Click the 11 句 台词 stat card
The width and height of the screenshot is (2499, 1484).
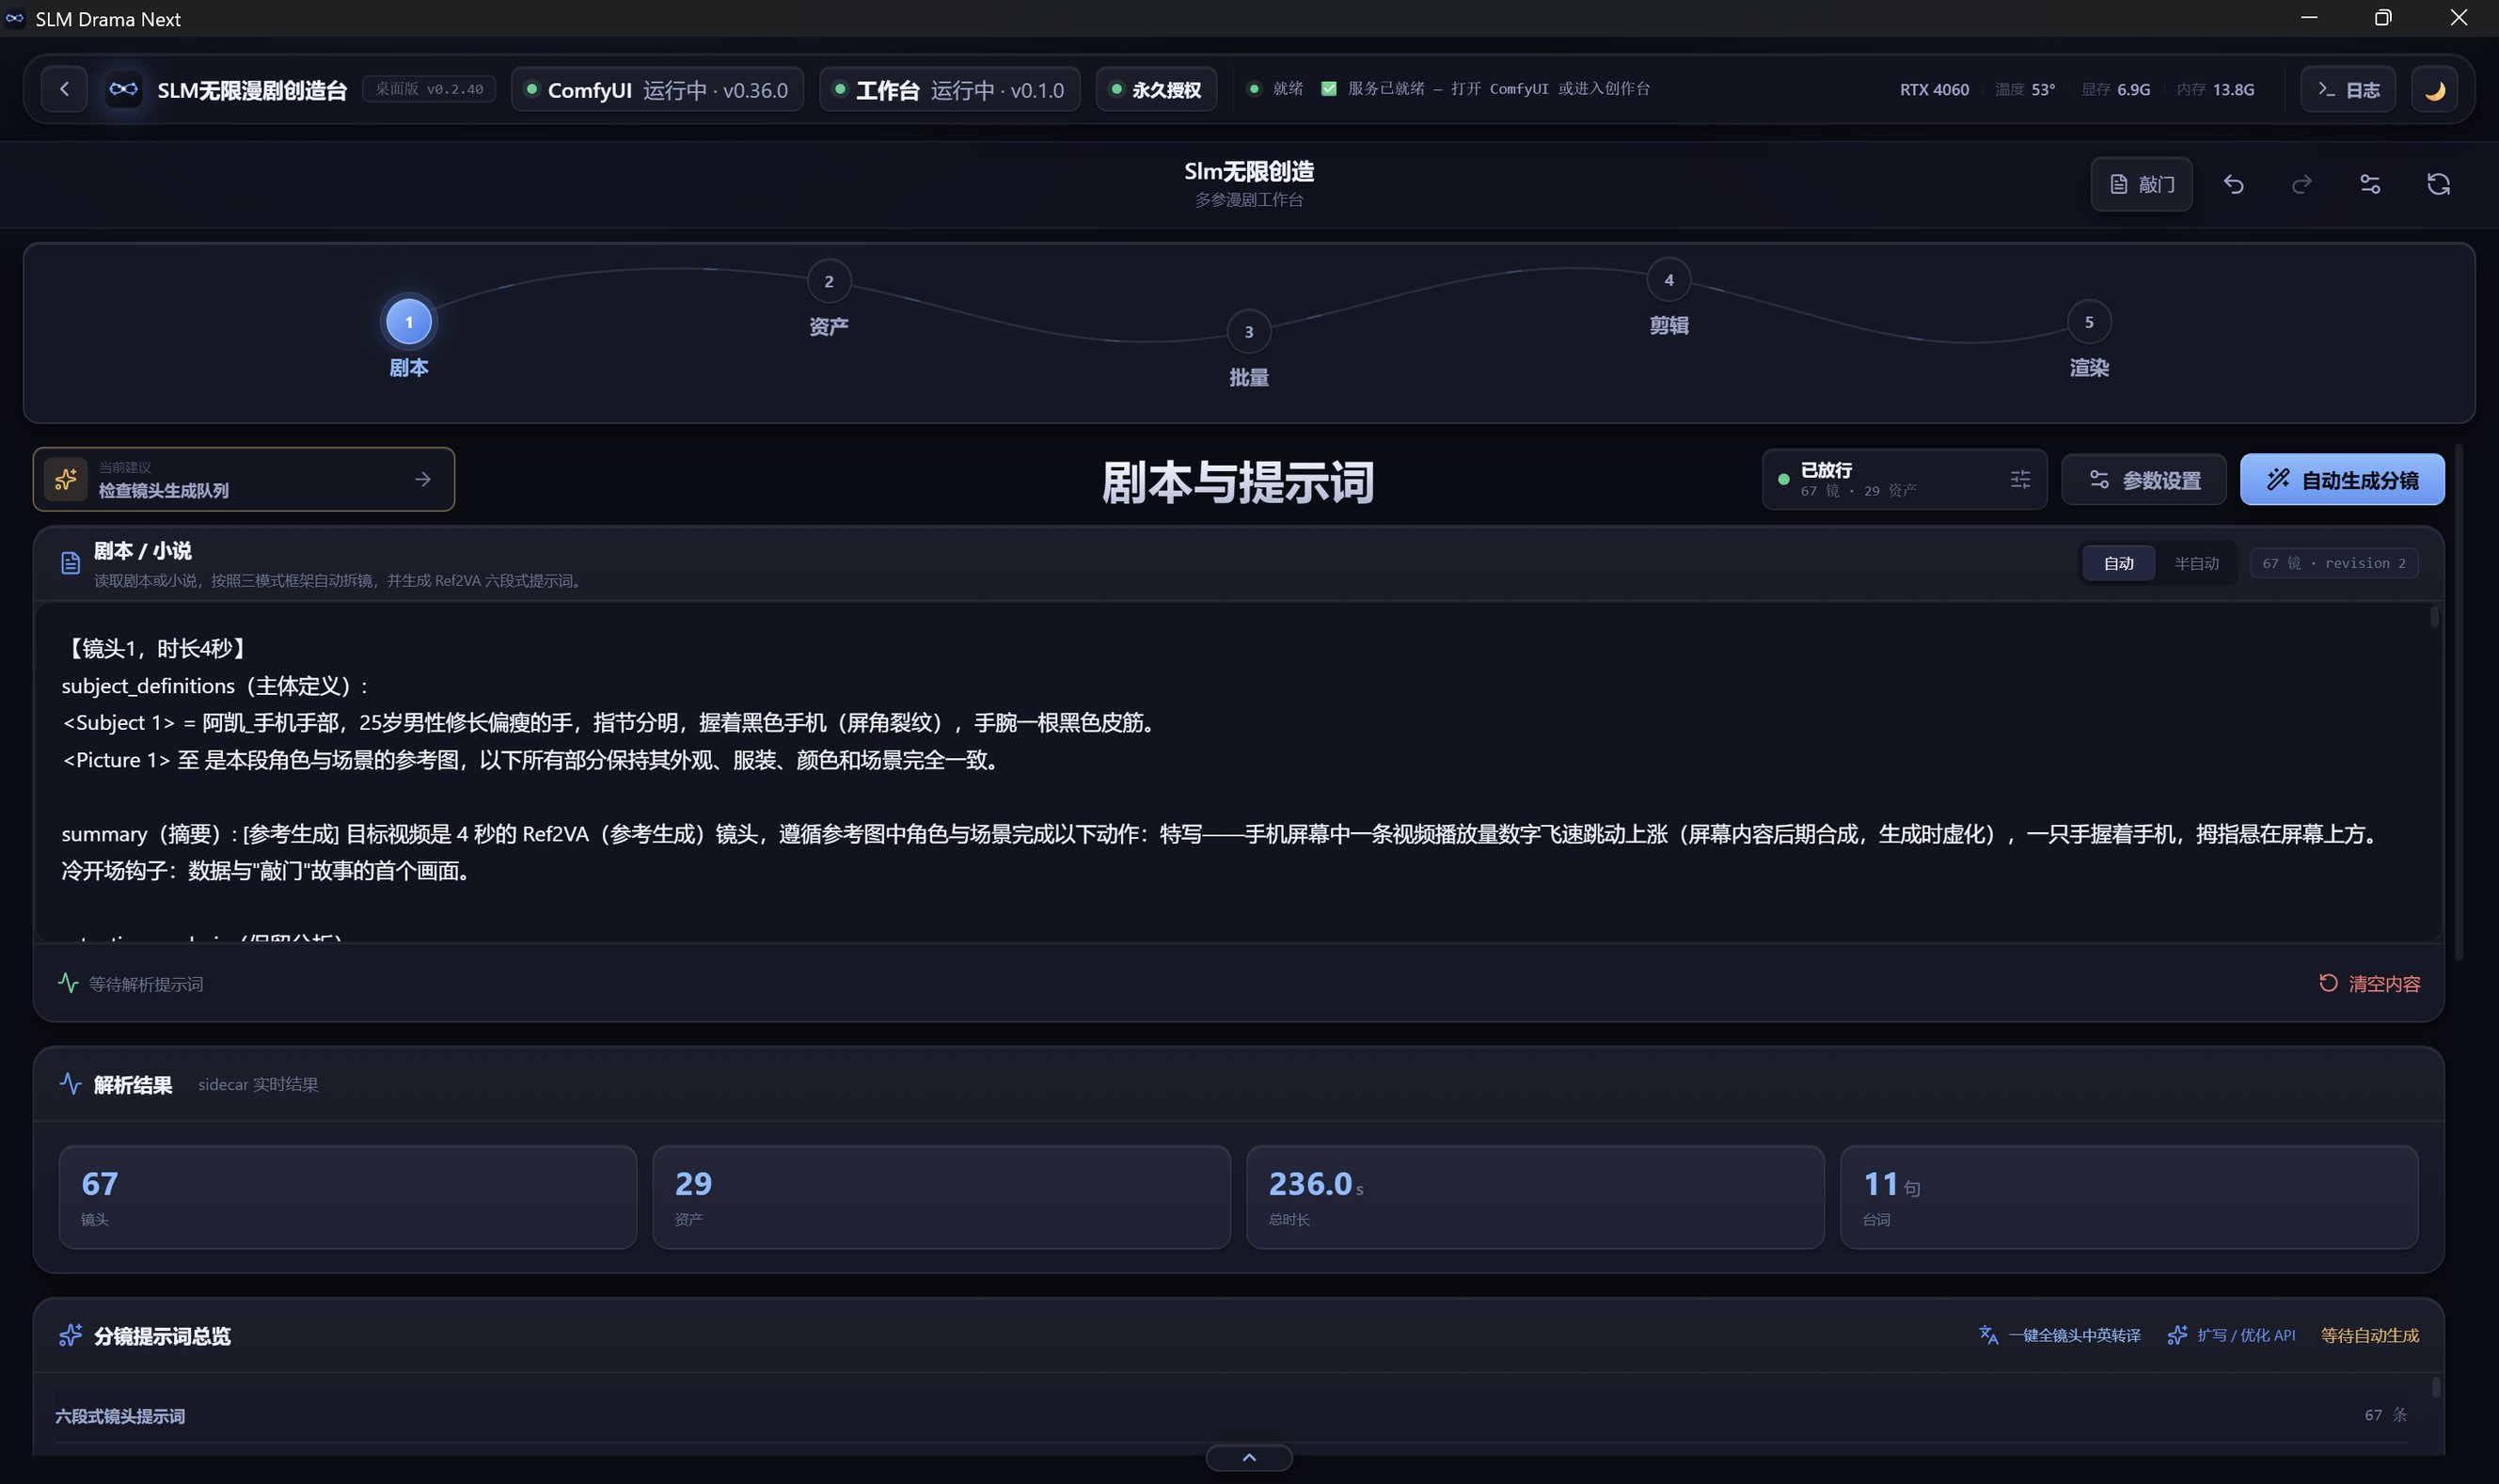[x=2129, y=1197]
